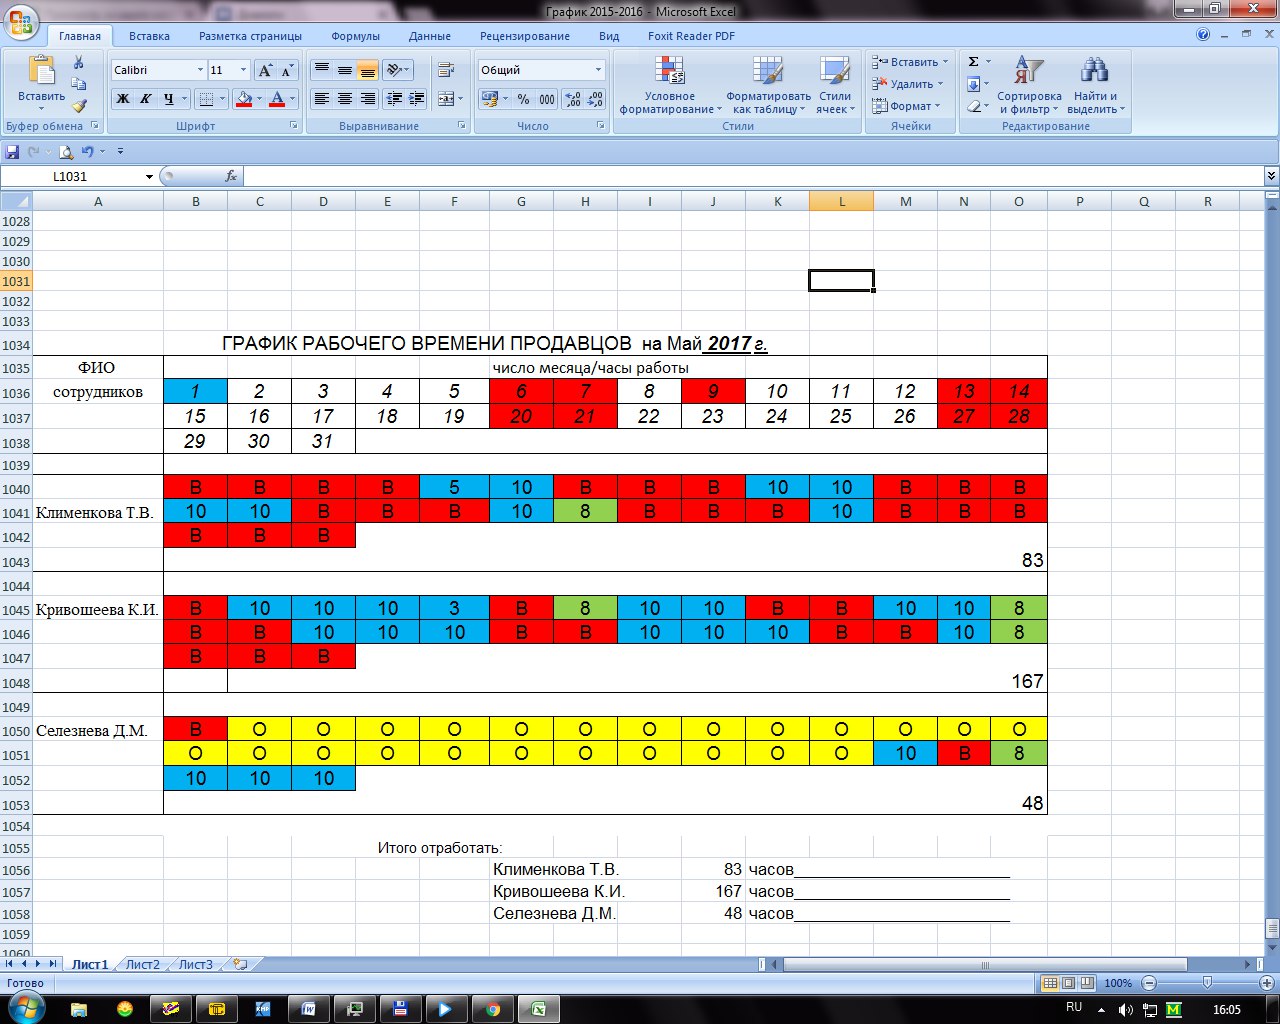Switch to the Лист2 sheet tab
Screen dimensions: 1280x1024
(x=142, y=965)
